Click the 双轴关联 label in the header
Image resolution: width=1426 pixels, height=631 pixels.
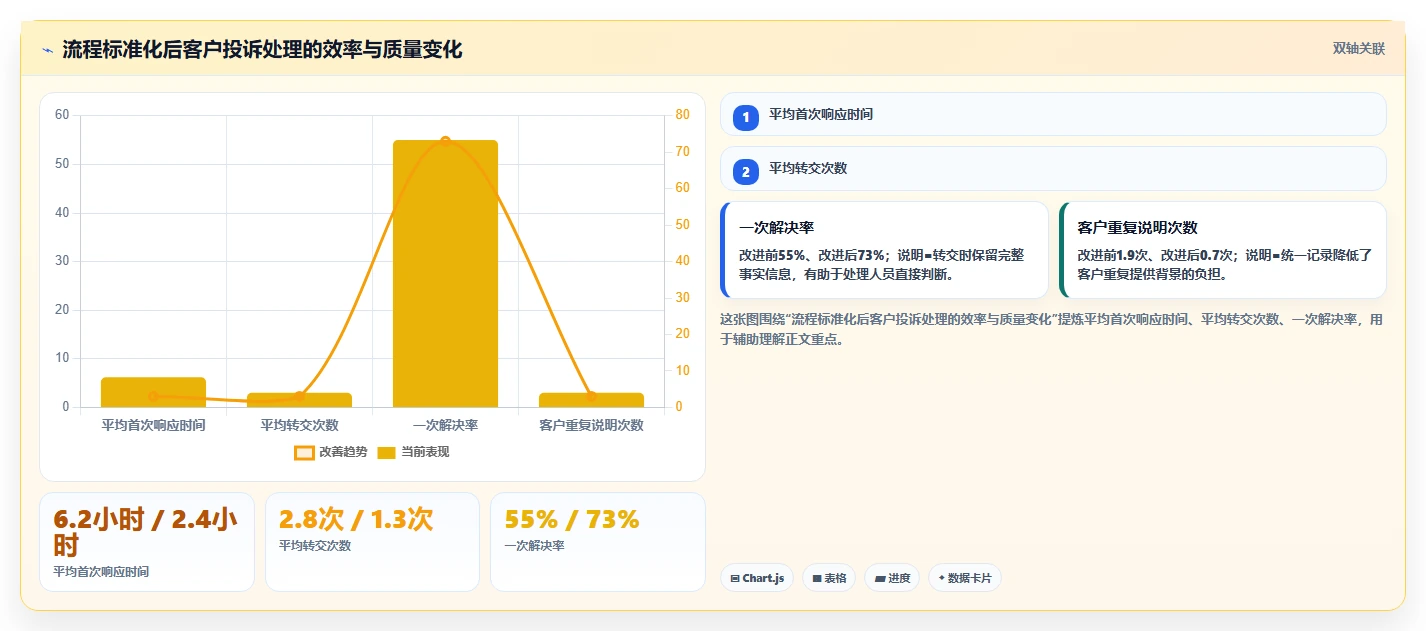1359,48
